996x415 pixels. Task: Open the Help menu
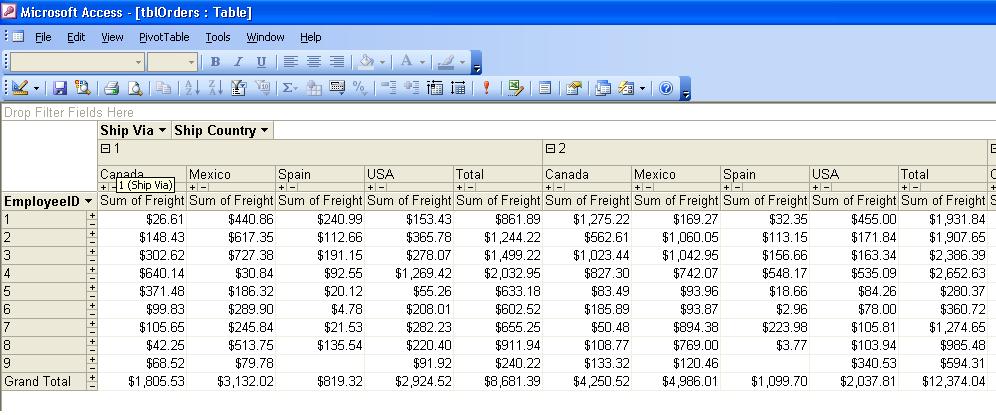tap(311, 37)
